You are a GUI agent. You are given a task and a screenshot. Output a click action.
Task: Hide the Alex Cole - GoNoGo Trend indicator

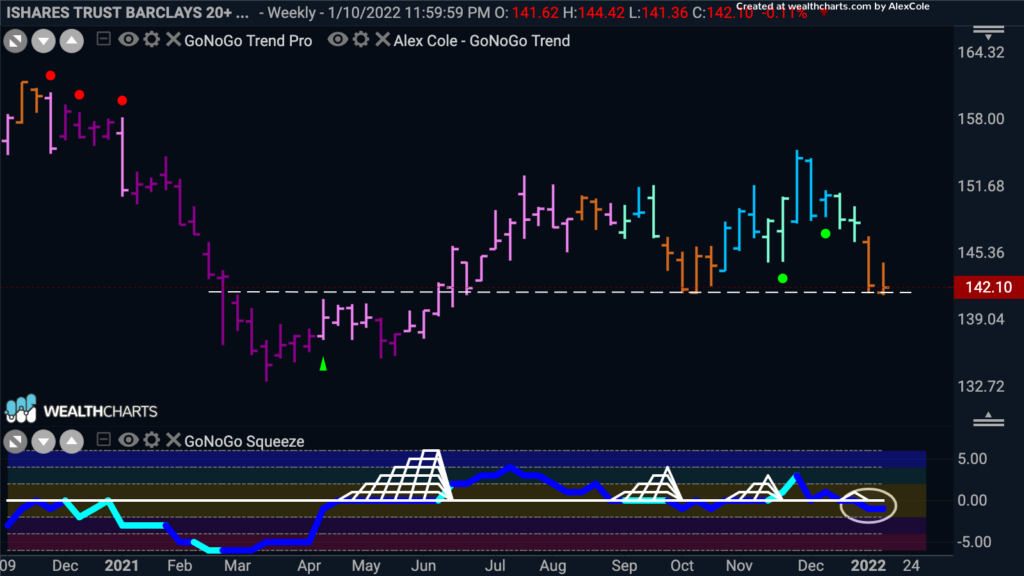point(338,39)
